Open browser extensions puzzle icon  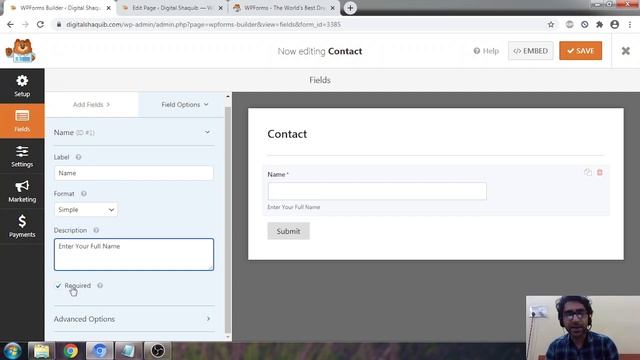pyautogui.click(x=599, y=24)
